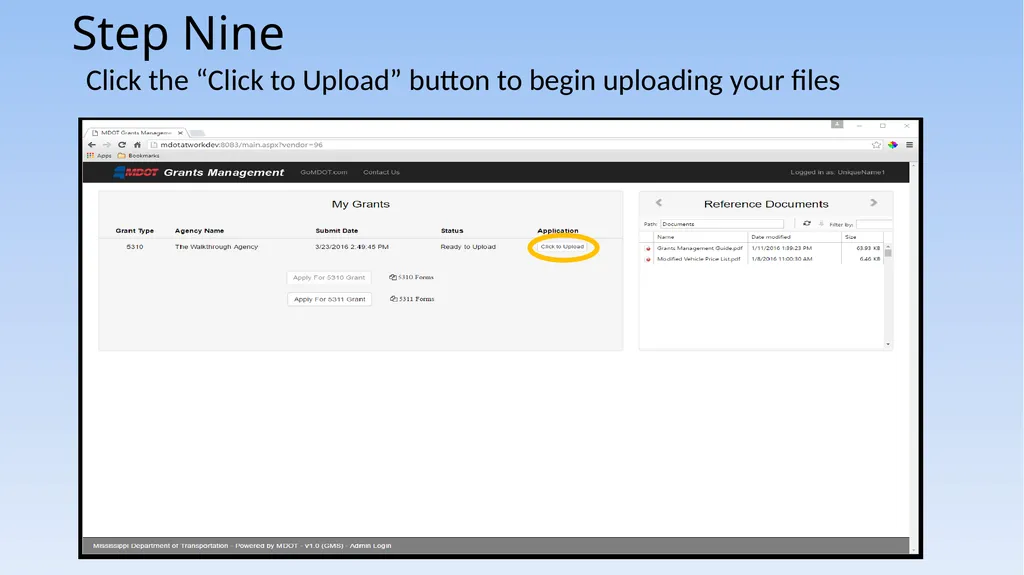Click the document list scroll-down arrow
1024x575 pixels.
coord(888,344)
